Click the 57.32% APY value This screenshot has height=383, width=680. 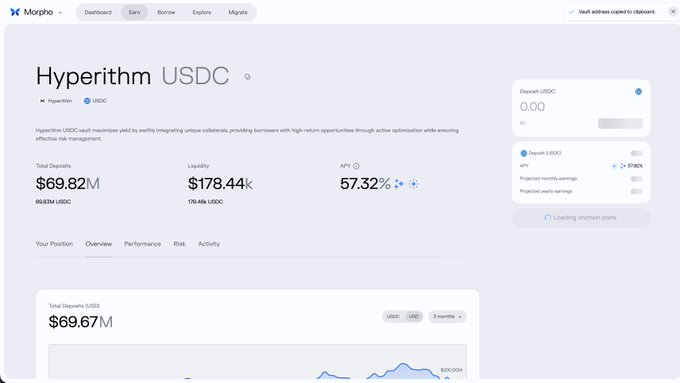(365, 183)
